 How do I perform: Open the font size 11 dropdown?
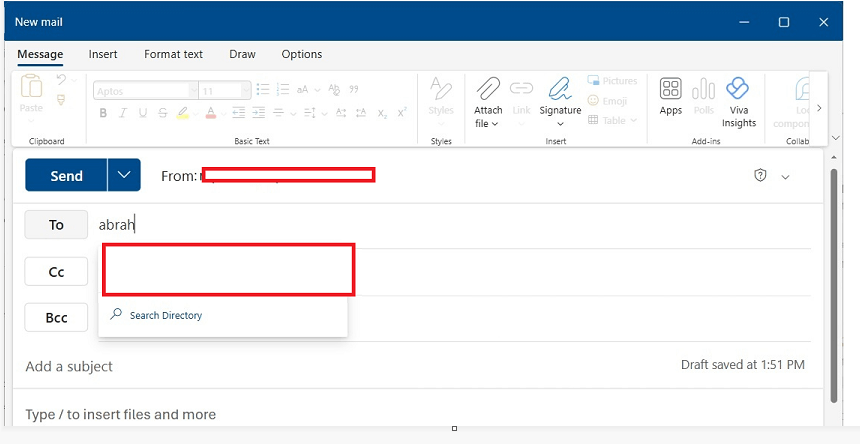(x=245, y=90)
